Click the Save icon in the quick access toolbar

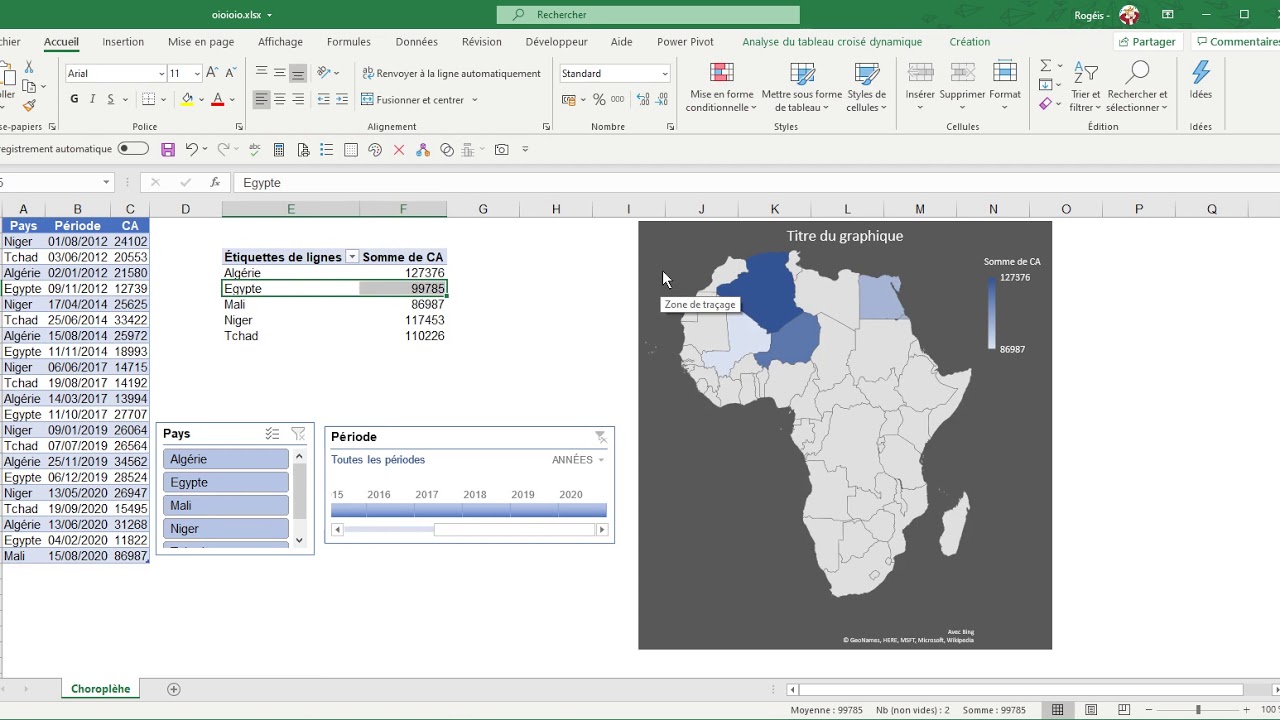point(168,150)
